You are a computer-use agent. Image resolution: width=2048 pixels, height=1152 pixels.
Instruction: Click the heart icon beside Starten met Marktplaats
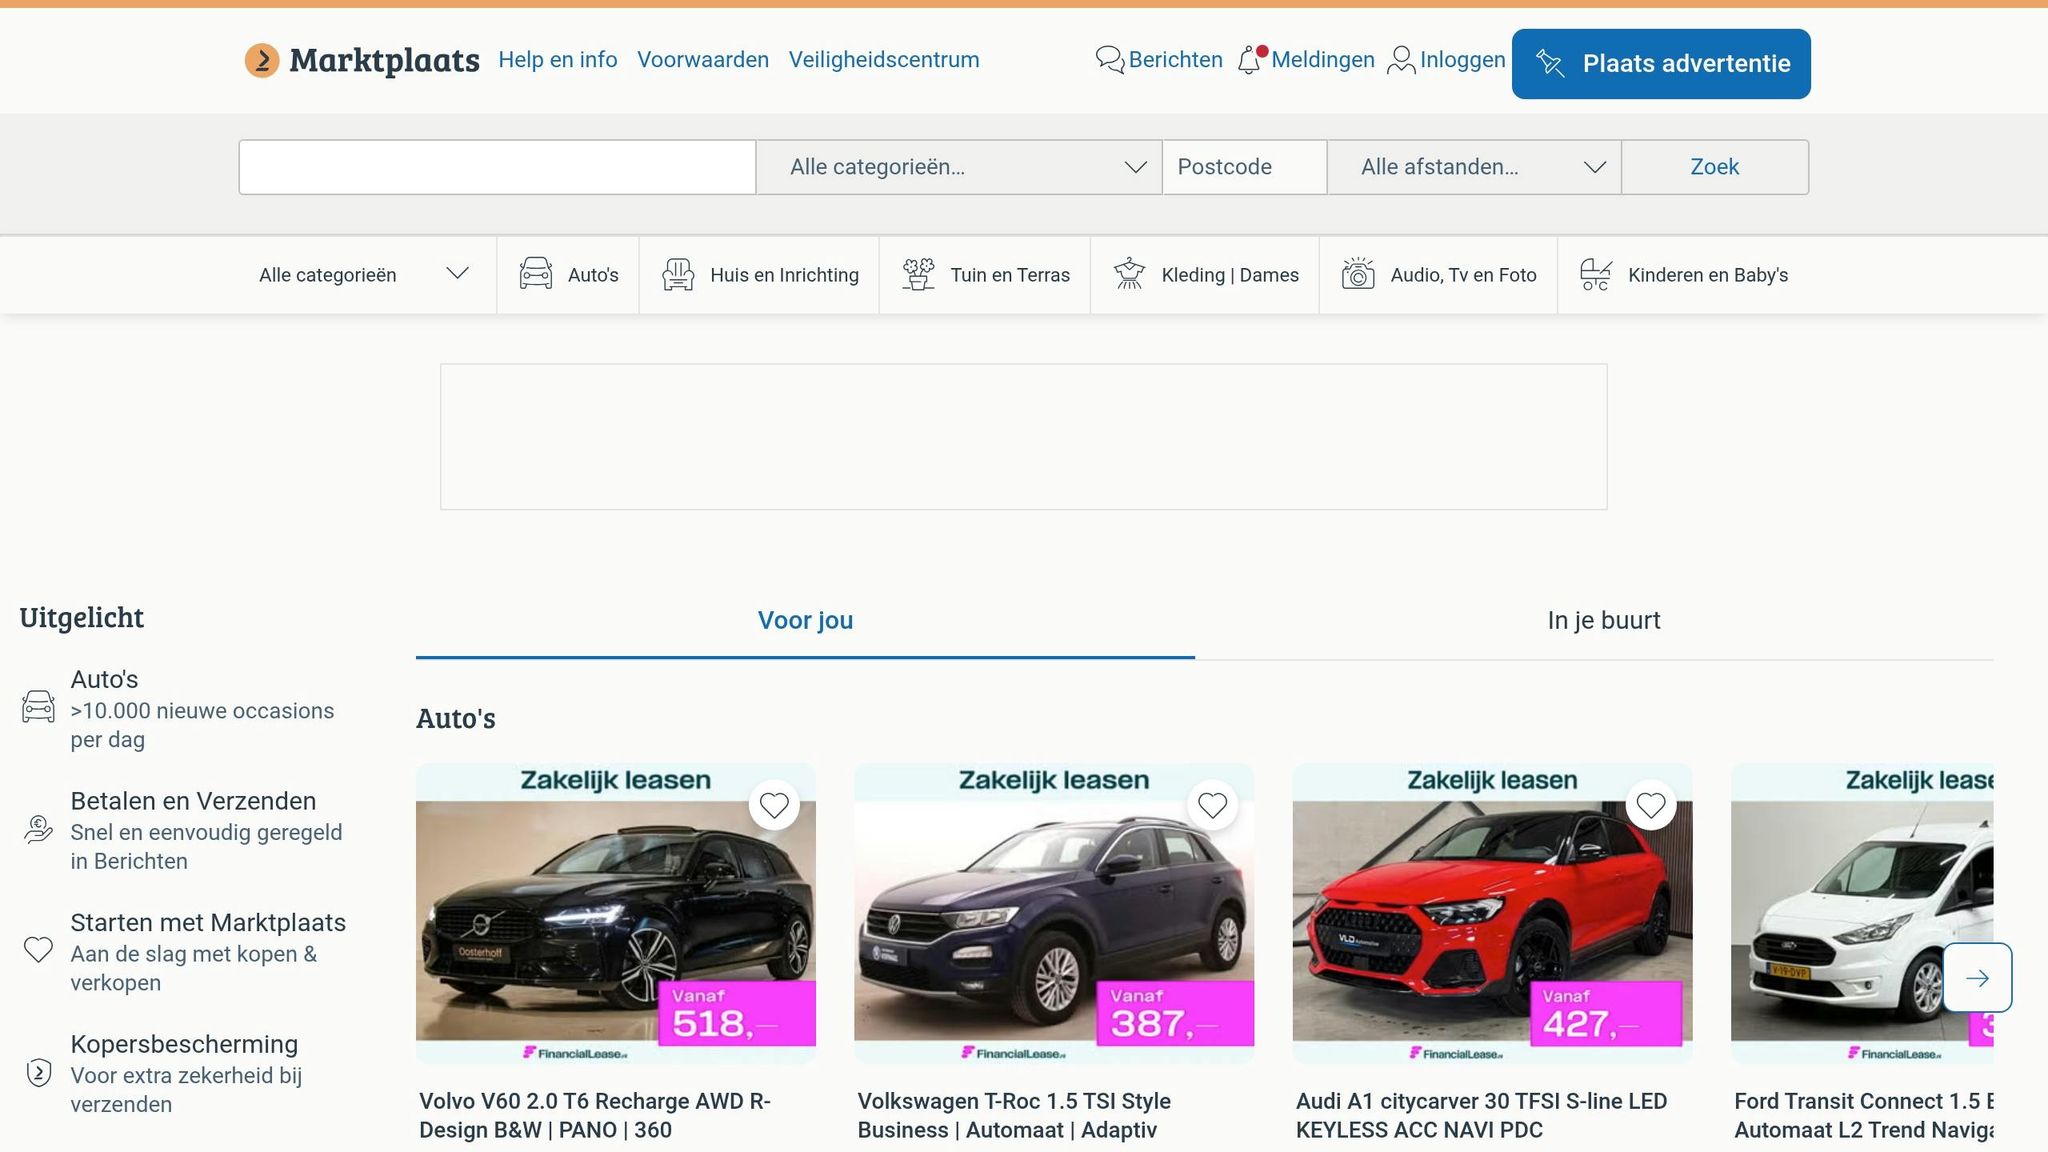[x=38, y=950]
